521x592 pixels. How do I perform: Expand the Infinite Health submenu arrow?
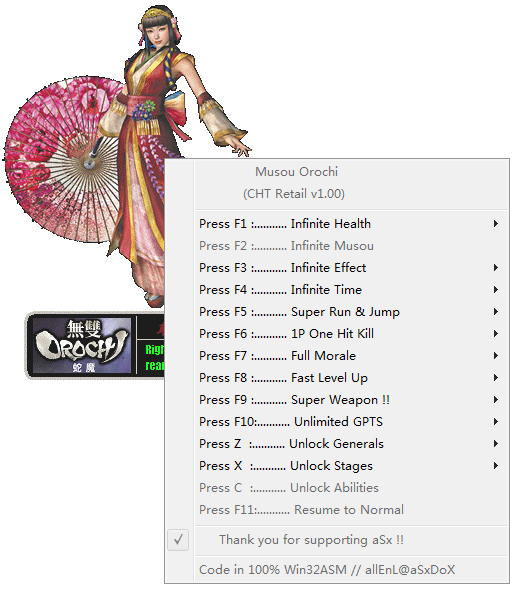[x=496, y=224]
